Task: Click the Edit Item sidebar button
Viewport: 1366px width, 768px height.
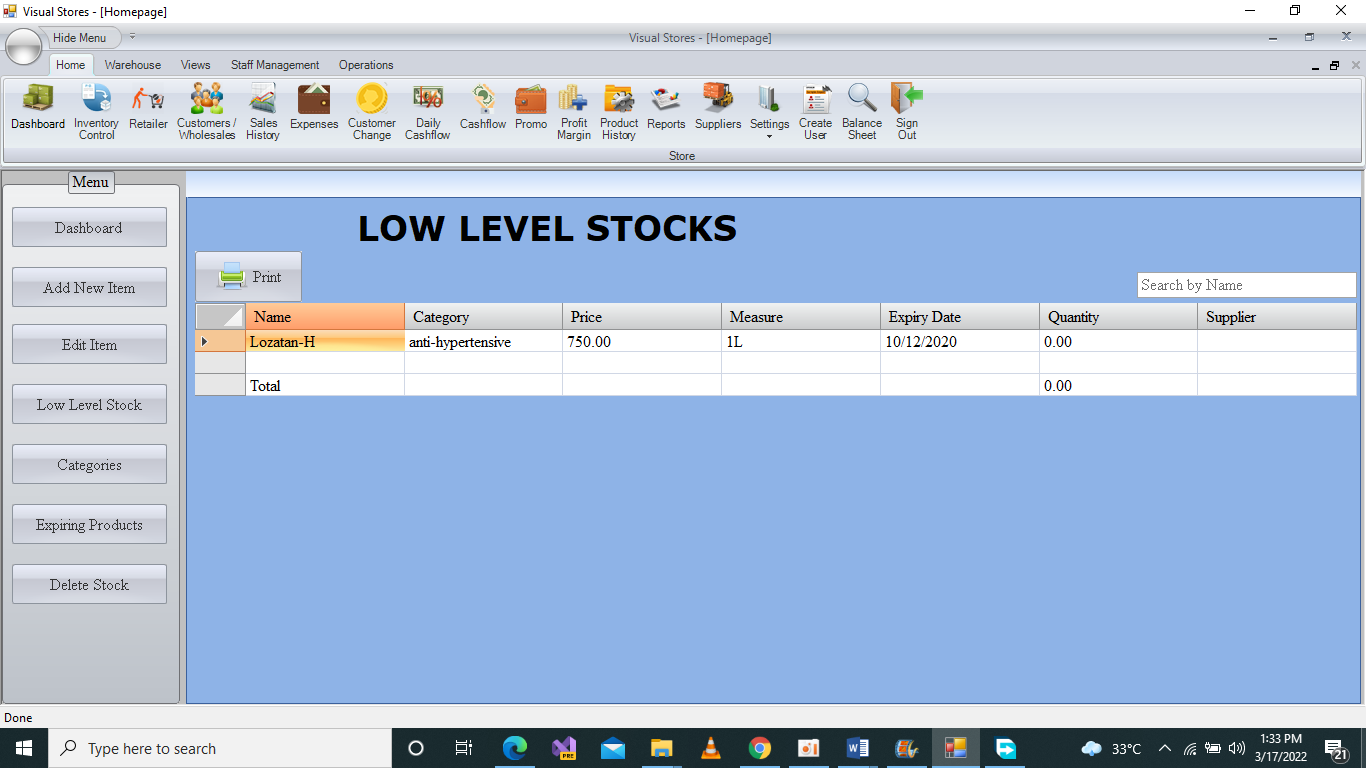Action: (x=89, y=344)
